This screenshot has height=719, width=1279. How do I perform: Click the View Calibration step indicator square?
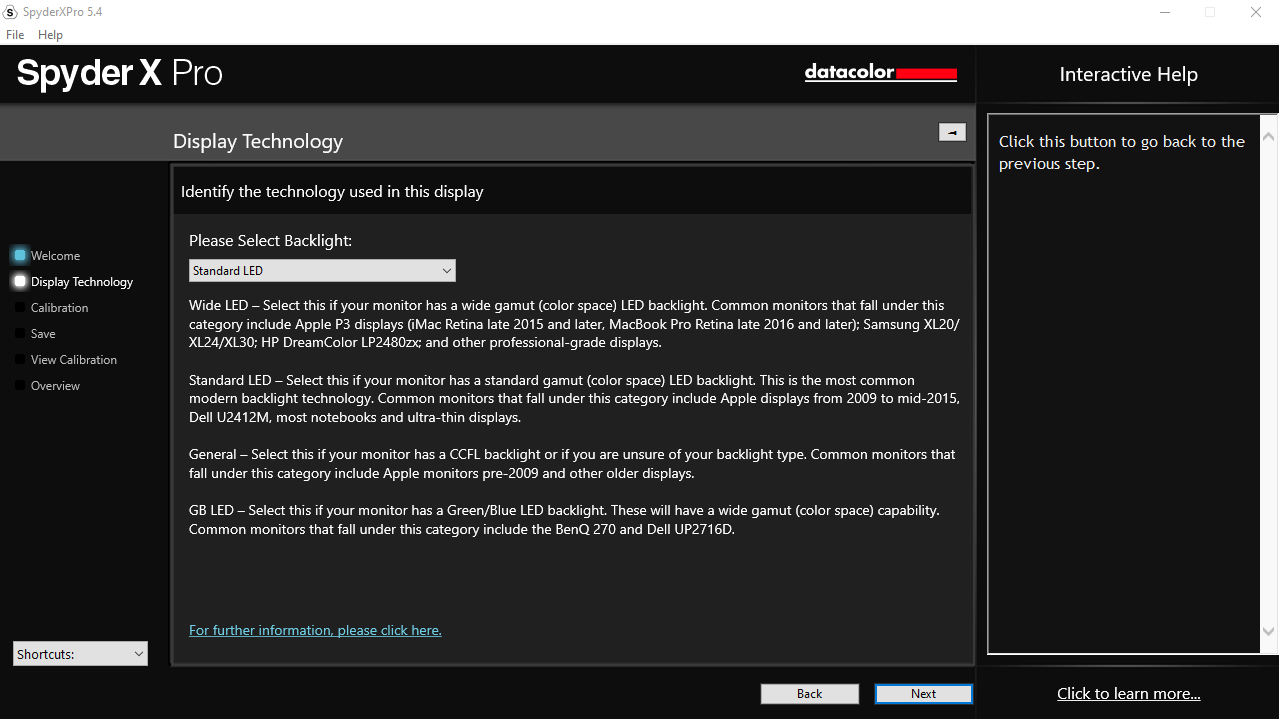[20, 359]
